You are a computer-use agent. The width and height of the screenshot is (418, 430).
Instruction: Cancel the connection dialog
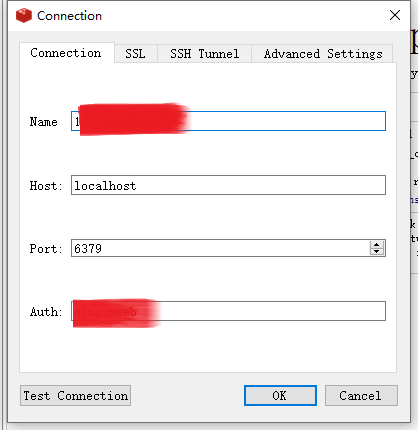click(x=361, y=396)
